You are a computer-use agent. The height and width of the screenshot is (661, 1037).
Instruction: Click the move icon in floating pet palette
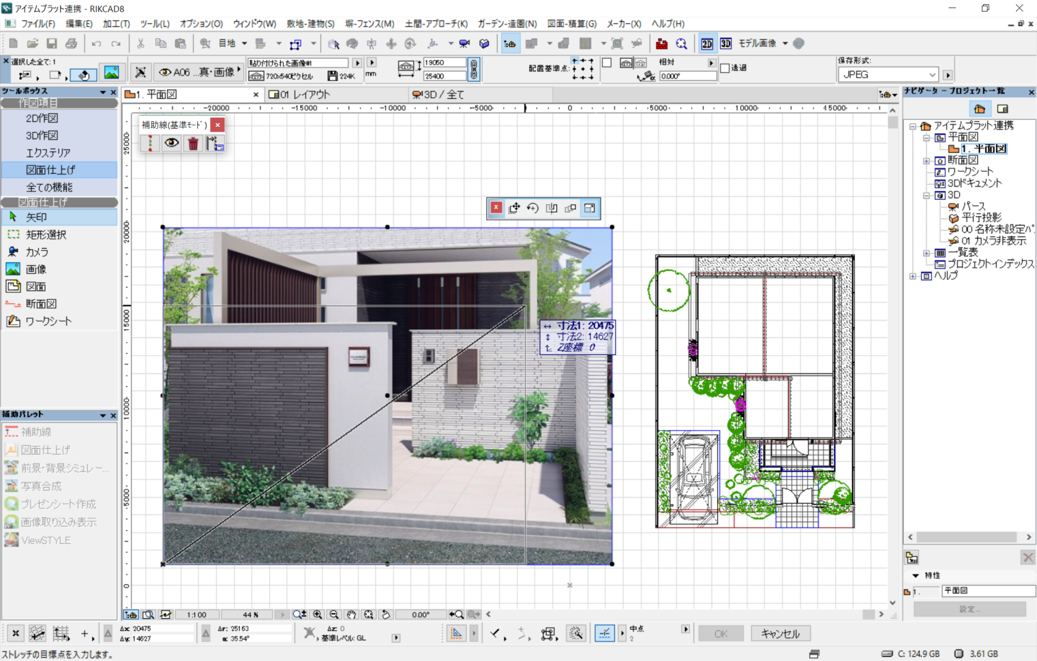(x=514, y=208)
